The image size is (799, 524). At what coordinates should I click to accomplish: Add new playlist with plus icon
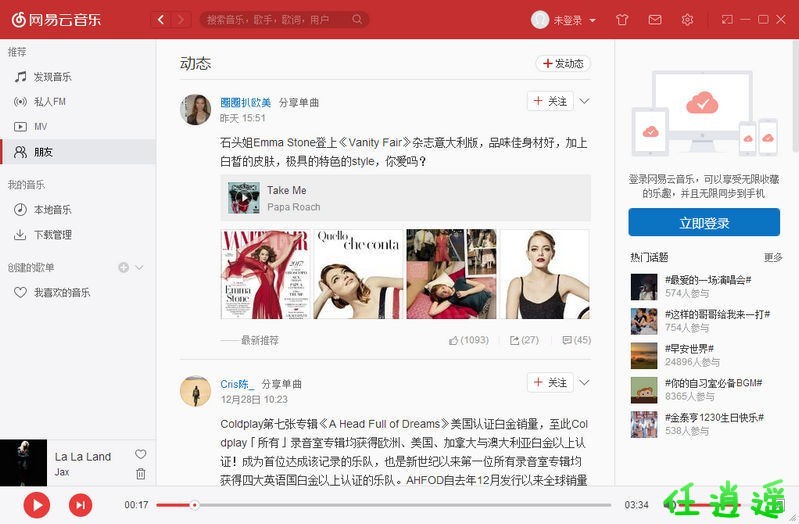tap(123, 268)
